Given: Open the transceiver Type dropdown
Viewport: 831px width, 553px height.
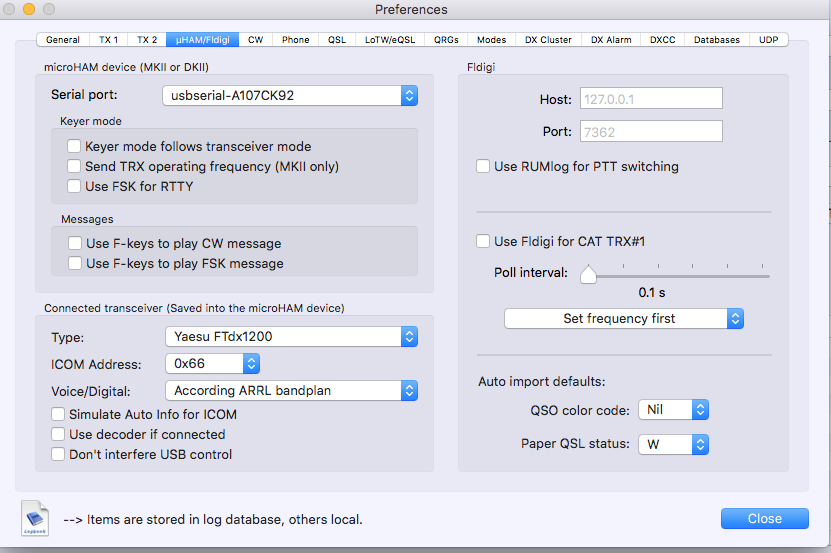Looking at the screenshot, I should pos(291,337).
